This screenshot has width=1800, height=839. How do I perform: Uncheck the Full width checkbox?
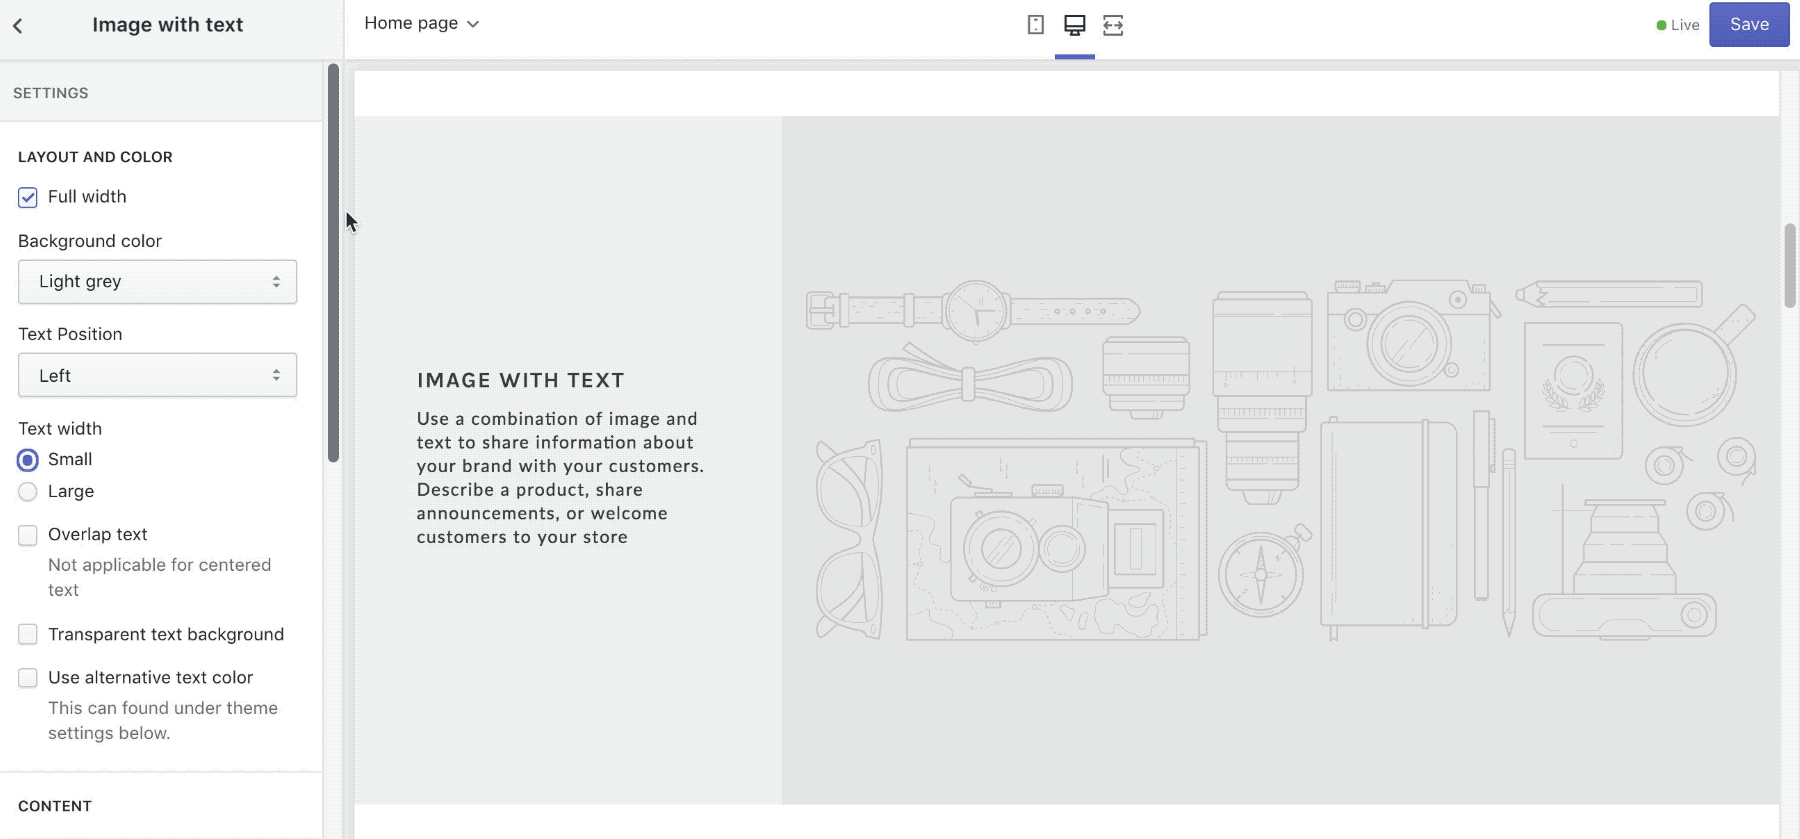tap(28, 197)
